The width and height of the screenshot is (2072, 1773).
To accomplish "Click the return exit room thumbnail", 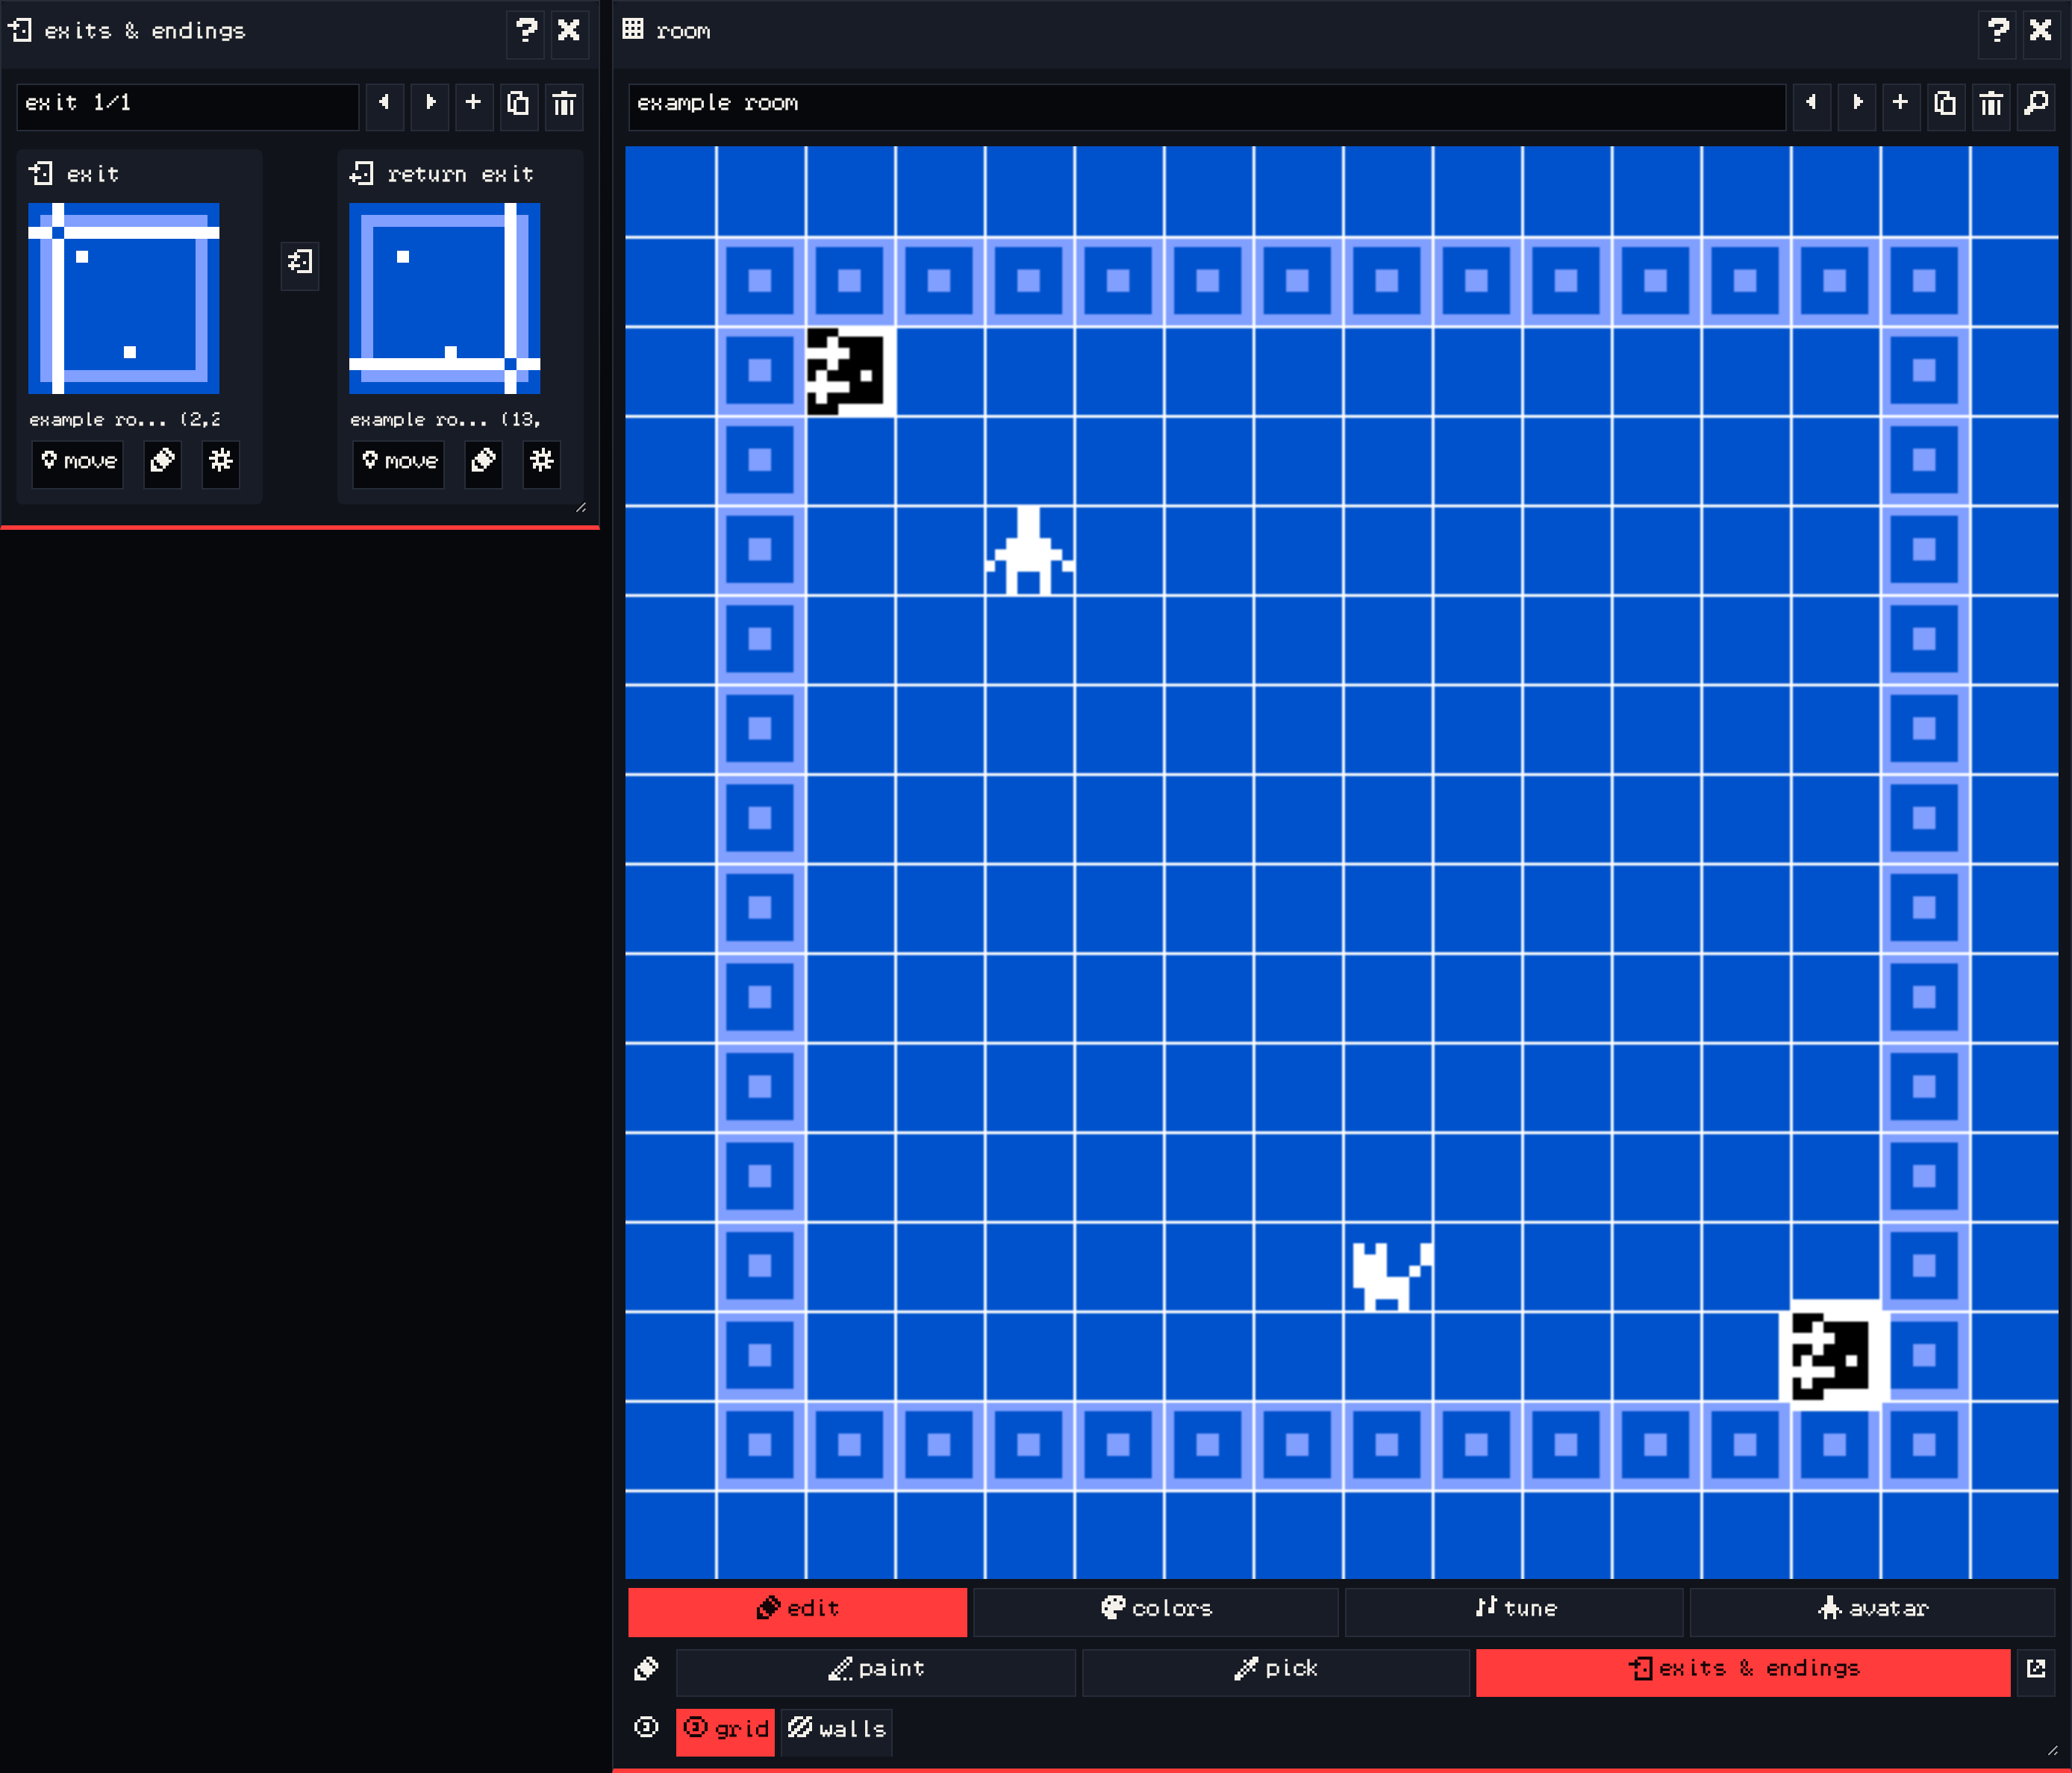I will (x=445, y=298).
